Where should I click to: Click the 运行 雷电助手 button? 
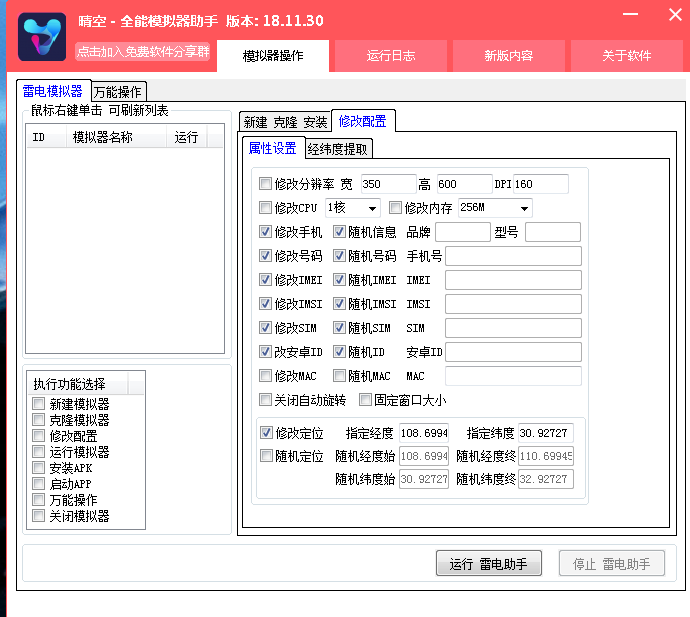click(x=488, y=563)
